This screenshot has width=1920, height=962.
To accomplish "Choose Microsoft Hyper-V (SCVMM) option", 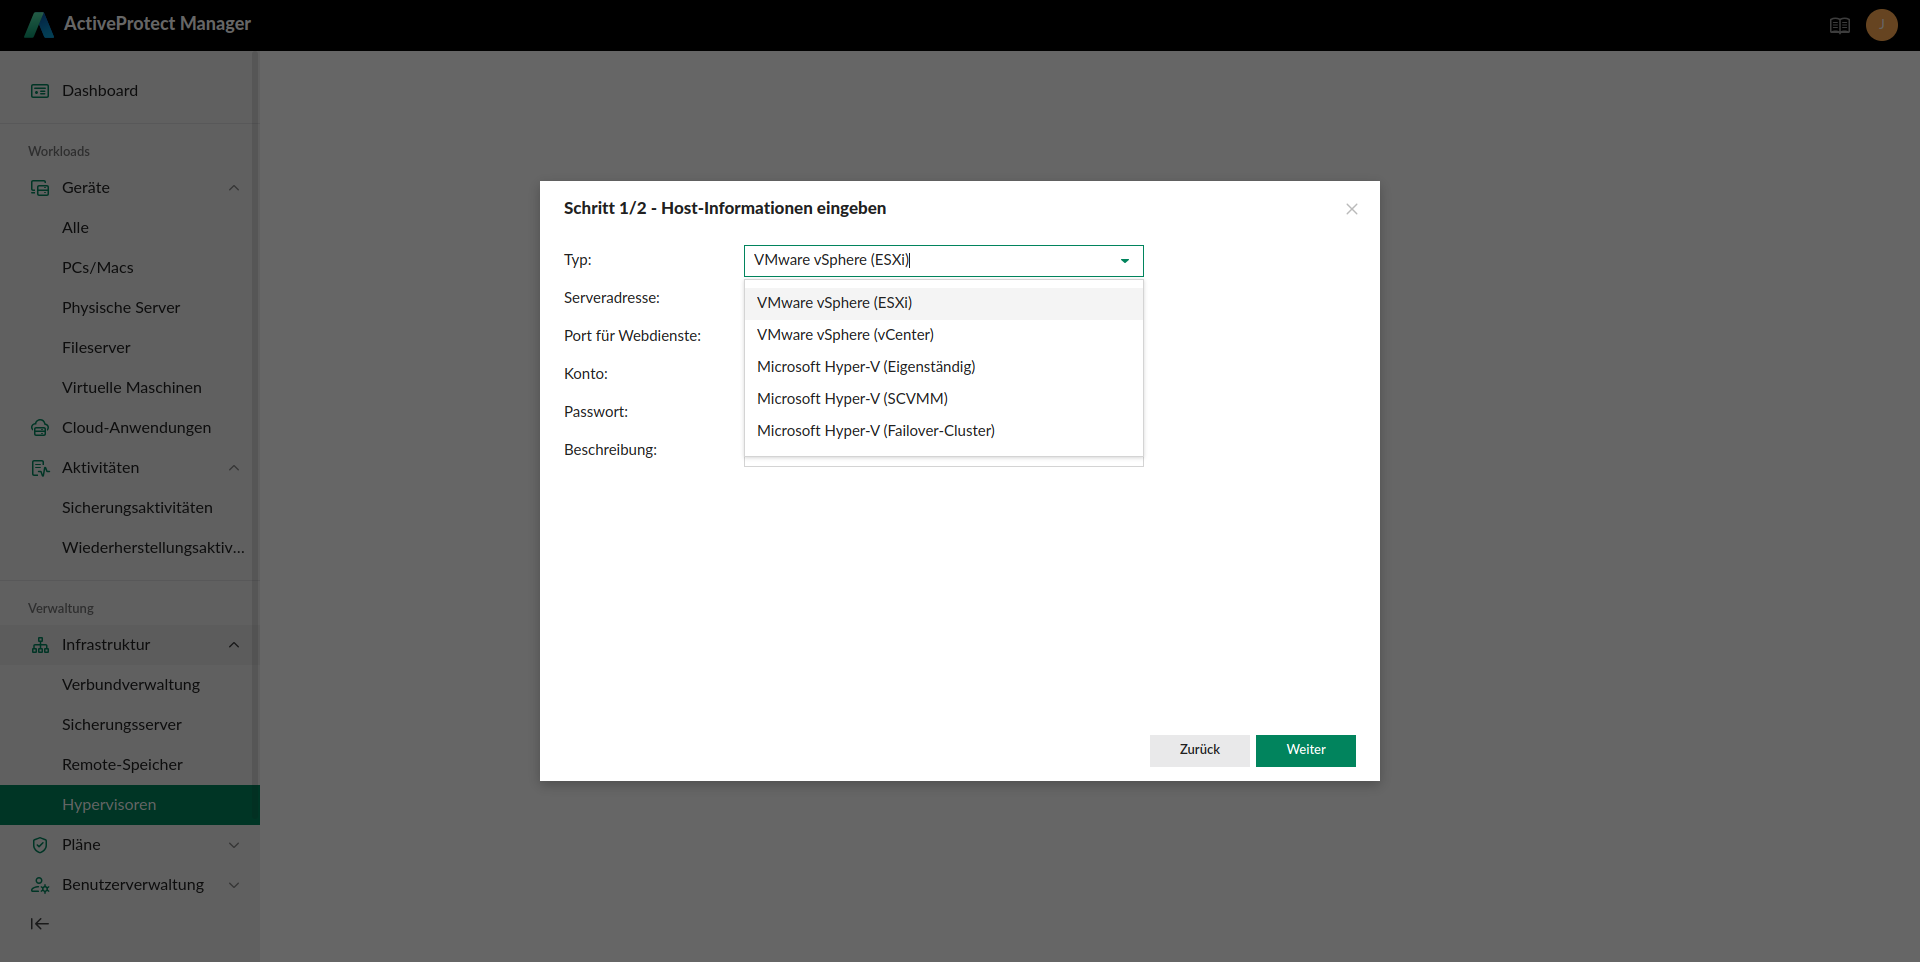I will 852,399.
